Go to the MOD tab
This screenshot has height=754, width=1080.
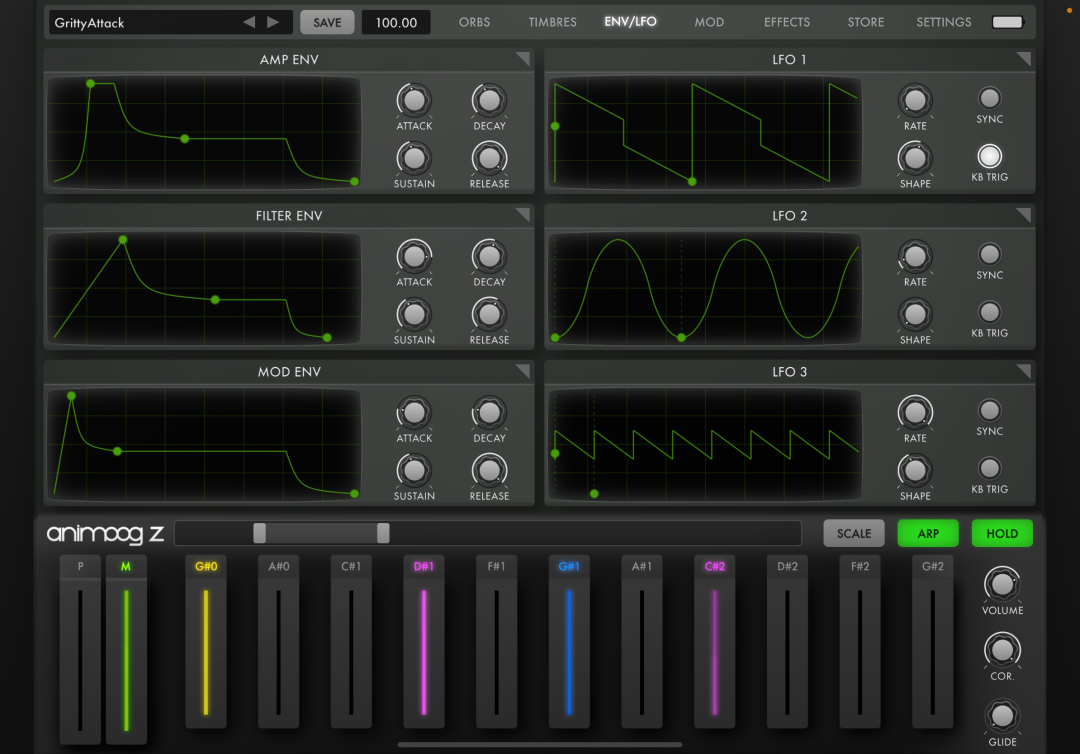(709, 22)
